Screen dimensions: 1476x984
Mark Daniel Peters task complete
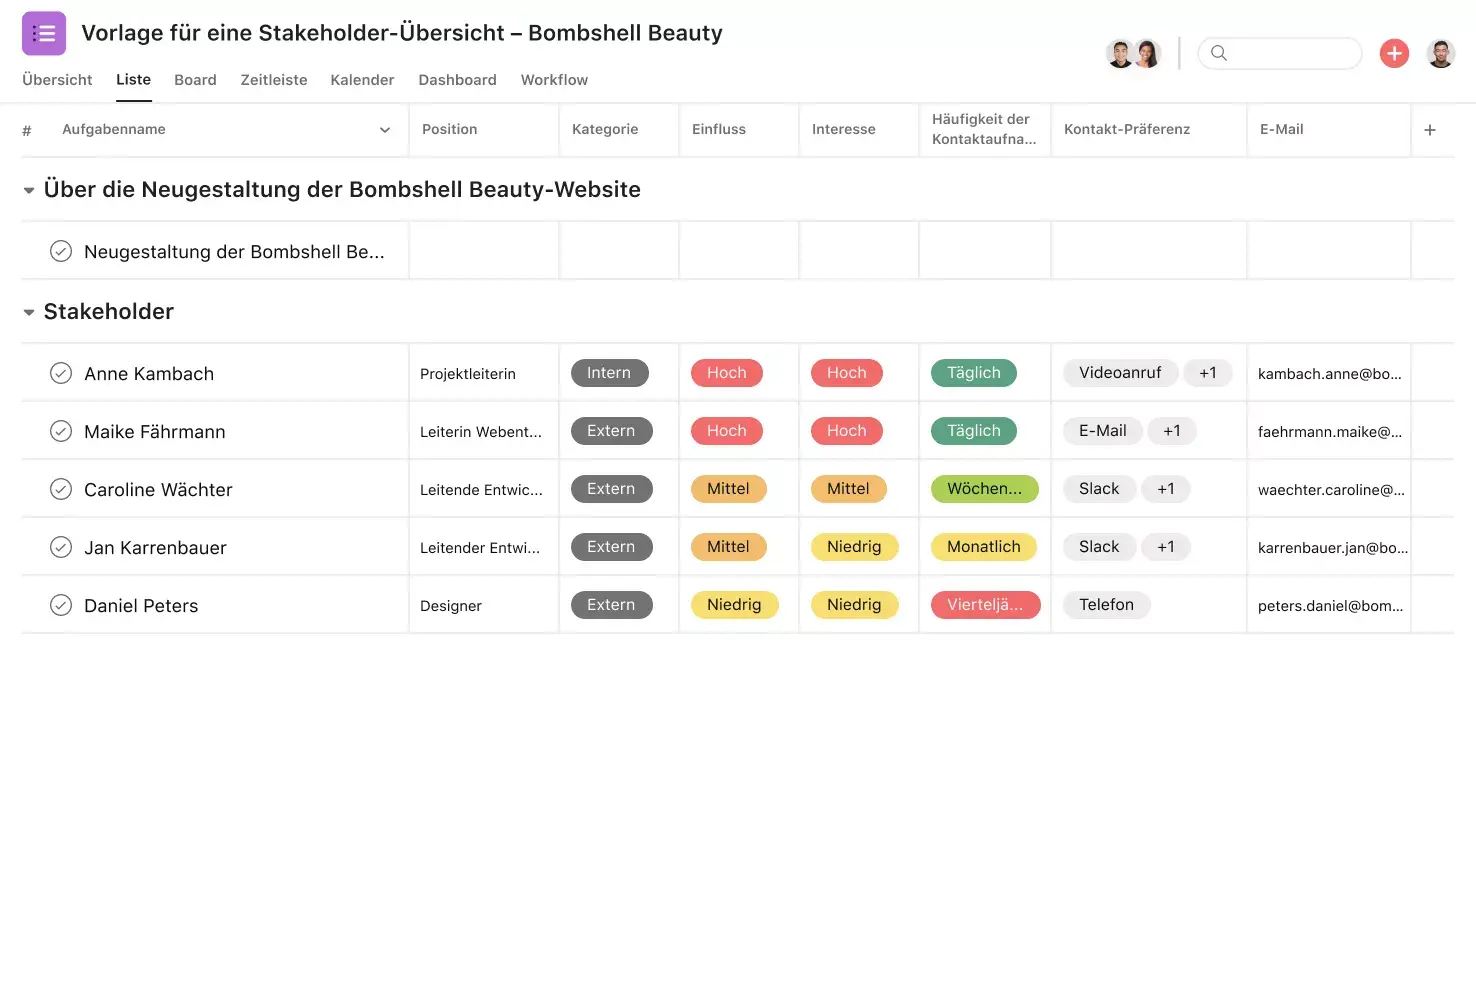click(61, 605)
